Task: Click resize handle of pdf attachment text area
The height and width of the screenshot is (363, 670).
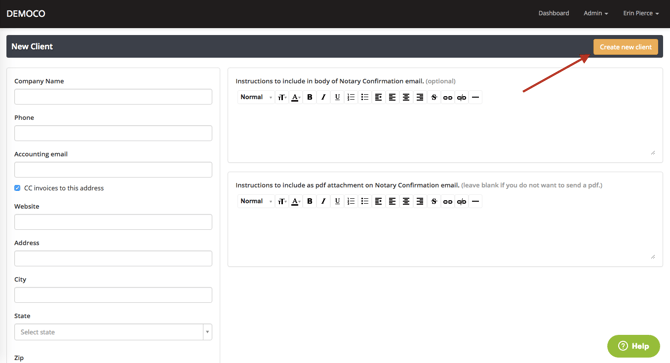Action: click(653, 256)
